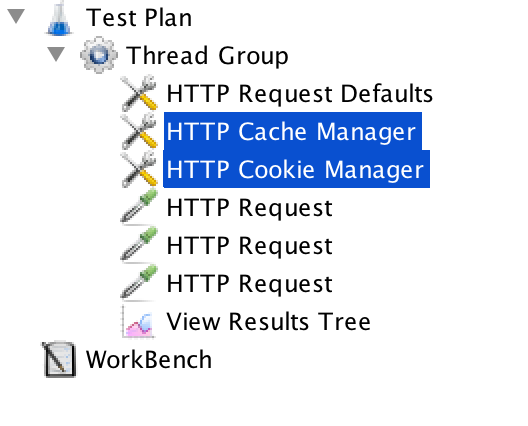Viewport: 528px width, 426px height.
Task: Click the WorkBench clipboard icon
Action: coord(59,359)
